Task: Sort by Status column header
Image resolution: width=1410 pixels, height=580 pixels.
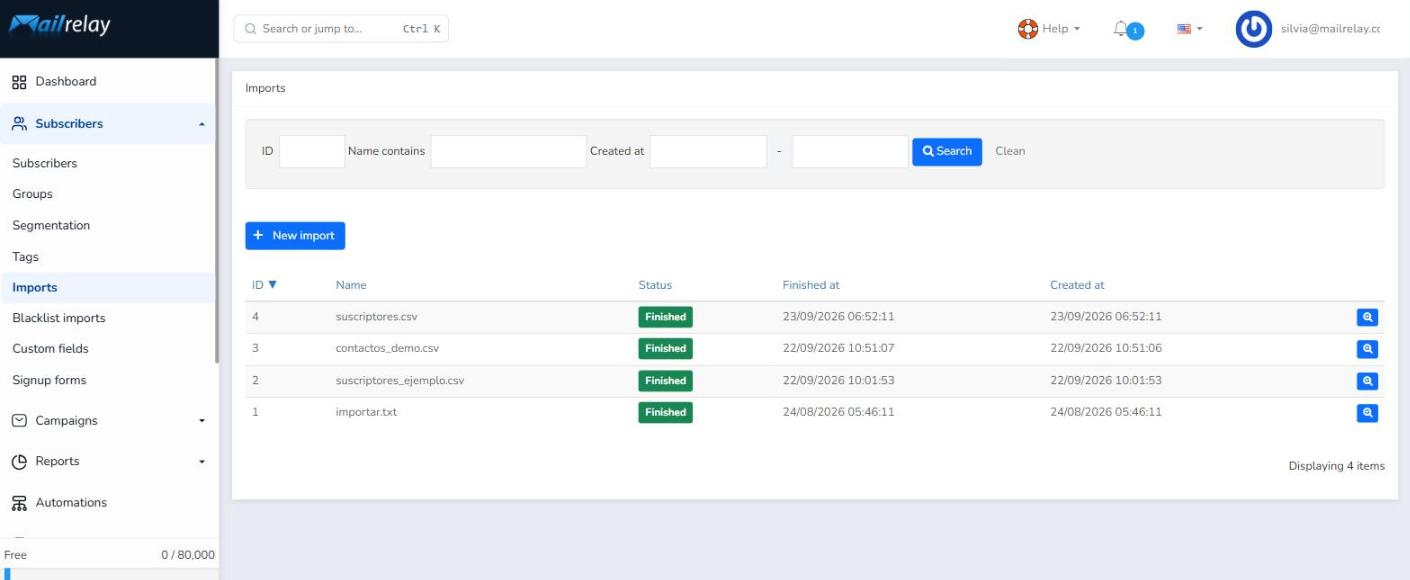Action: 655,285
